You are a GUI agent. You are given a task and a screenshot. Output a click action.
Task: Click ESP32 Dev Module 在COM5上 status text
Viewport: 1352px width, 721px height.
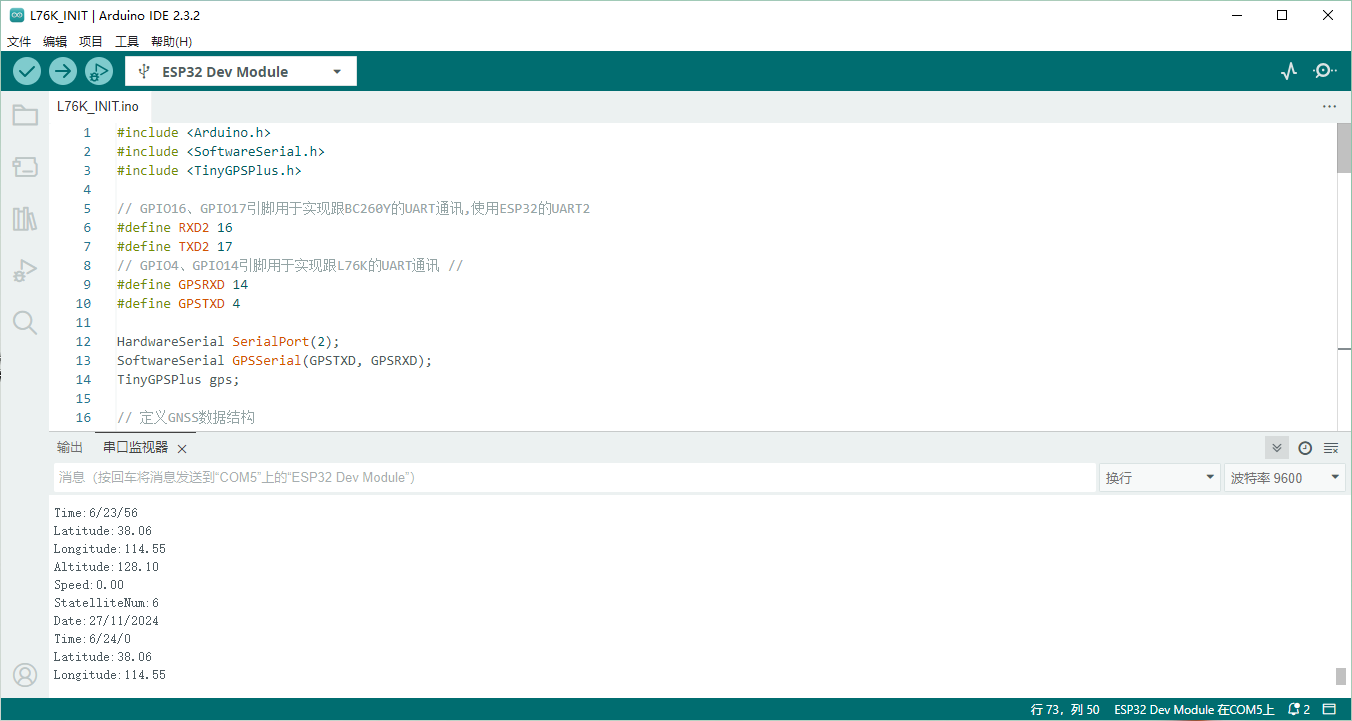[x=1194, y=709]
